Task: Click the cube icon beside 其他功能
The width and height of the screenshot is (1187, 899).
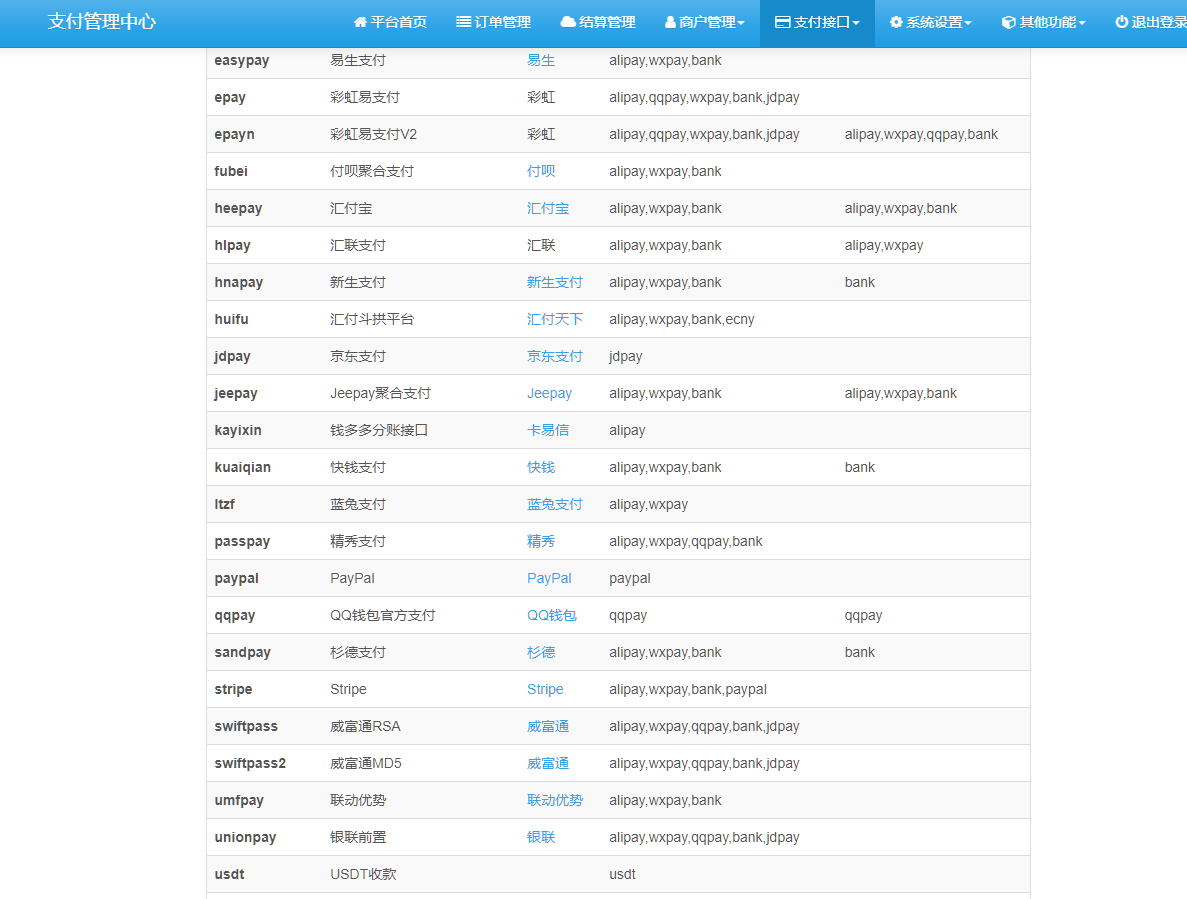Action: 1008,23
